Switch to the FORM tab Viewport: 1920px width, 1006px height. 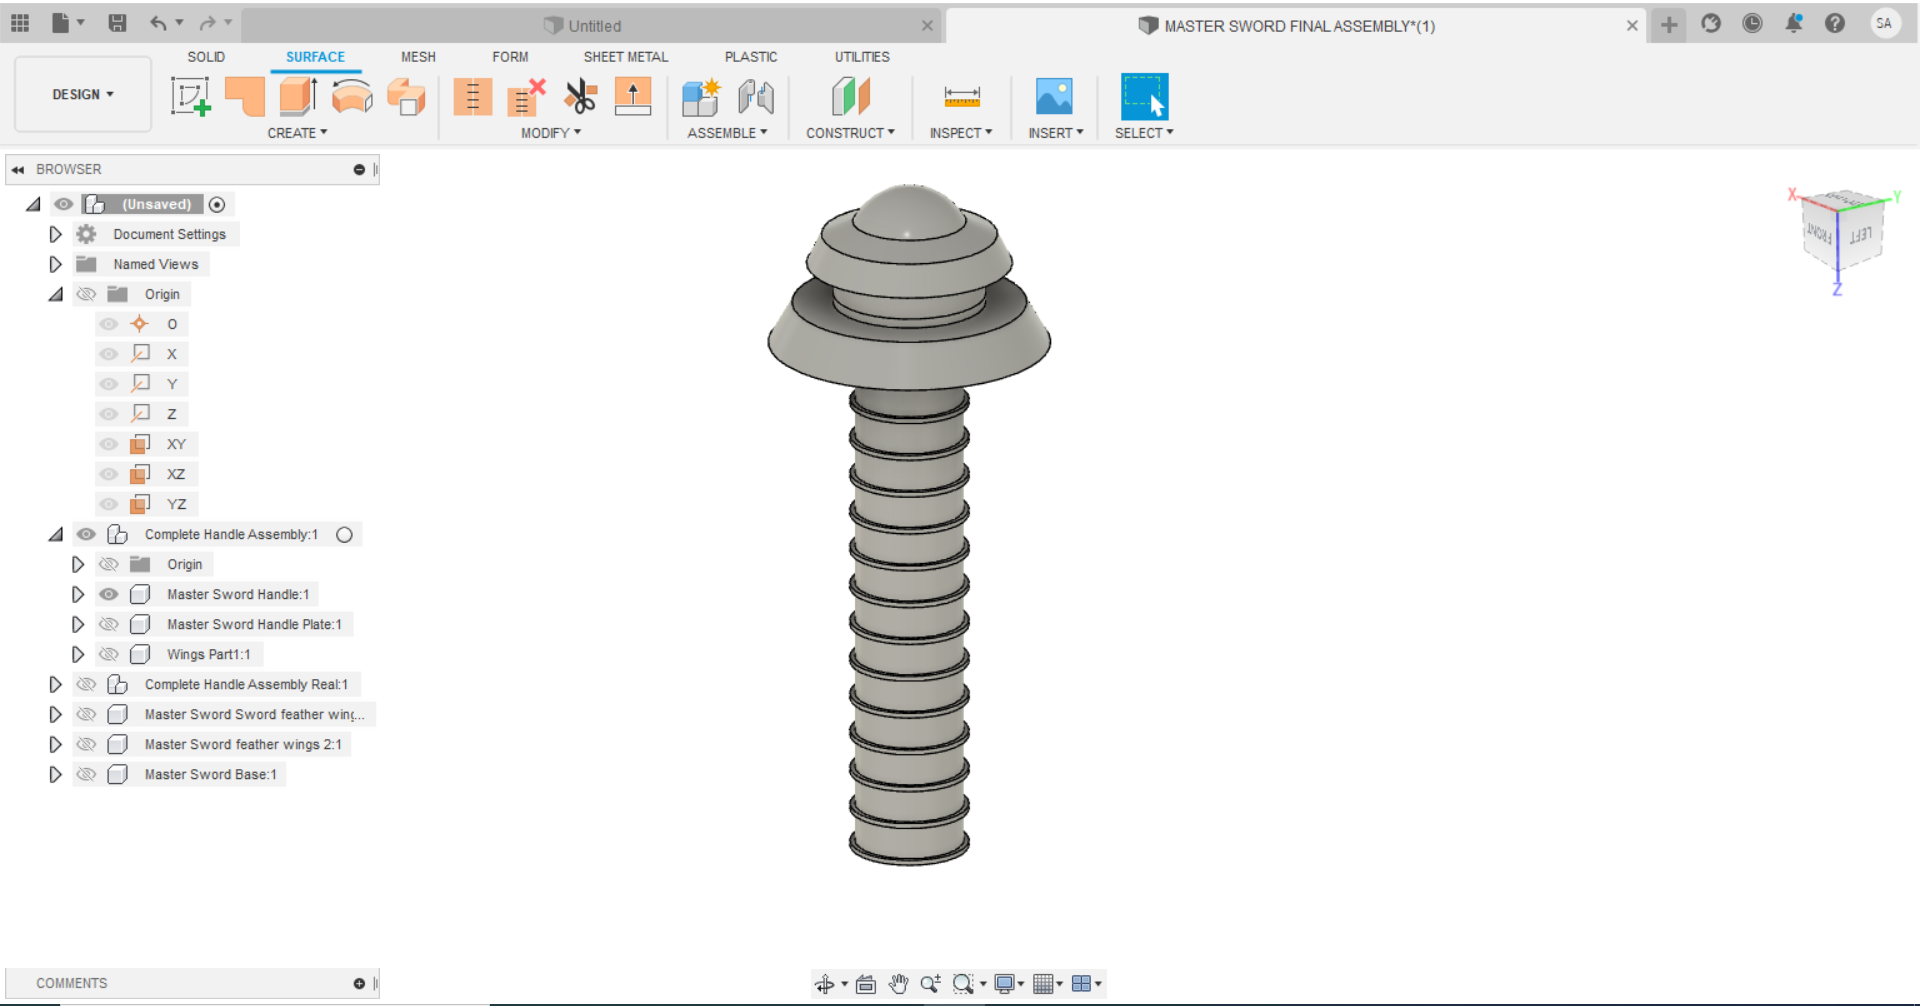(510, 57)
